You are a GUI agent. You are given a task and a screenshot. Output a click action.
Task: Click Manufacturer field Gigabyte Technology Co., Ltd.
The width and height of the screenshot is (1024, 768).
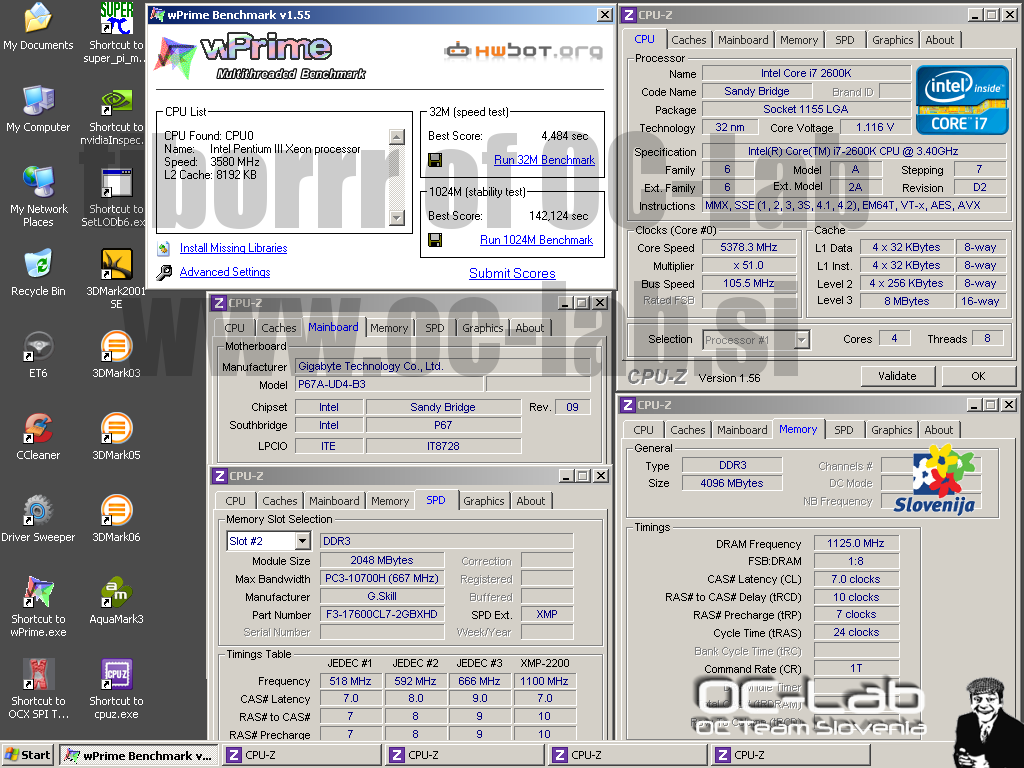pos(443,366)
